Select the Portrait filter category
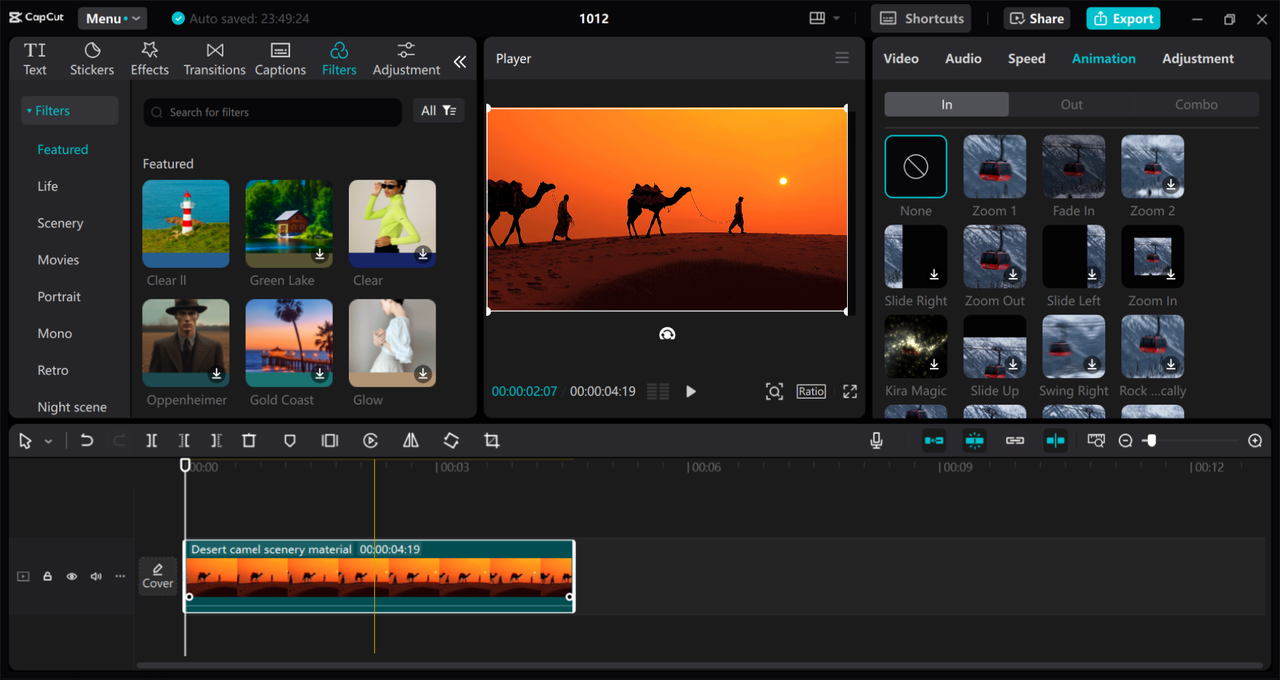 coord(59,297)
